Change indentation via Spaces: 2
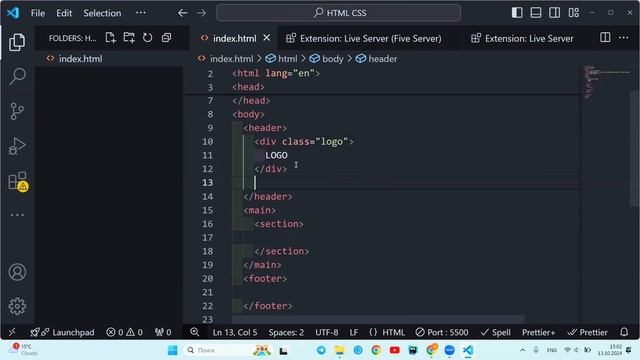The image size is (640, 360). [286, 332]
